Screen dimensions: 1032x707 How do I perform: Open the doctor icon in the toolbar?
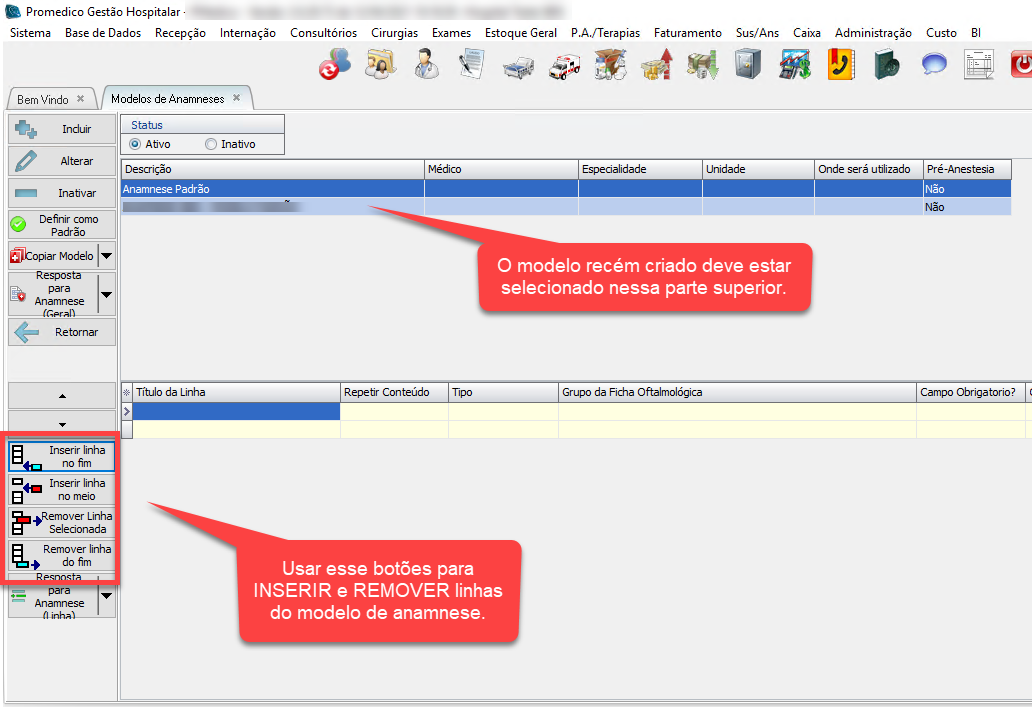[x=426, y=66]
